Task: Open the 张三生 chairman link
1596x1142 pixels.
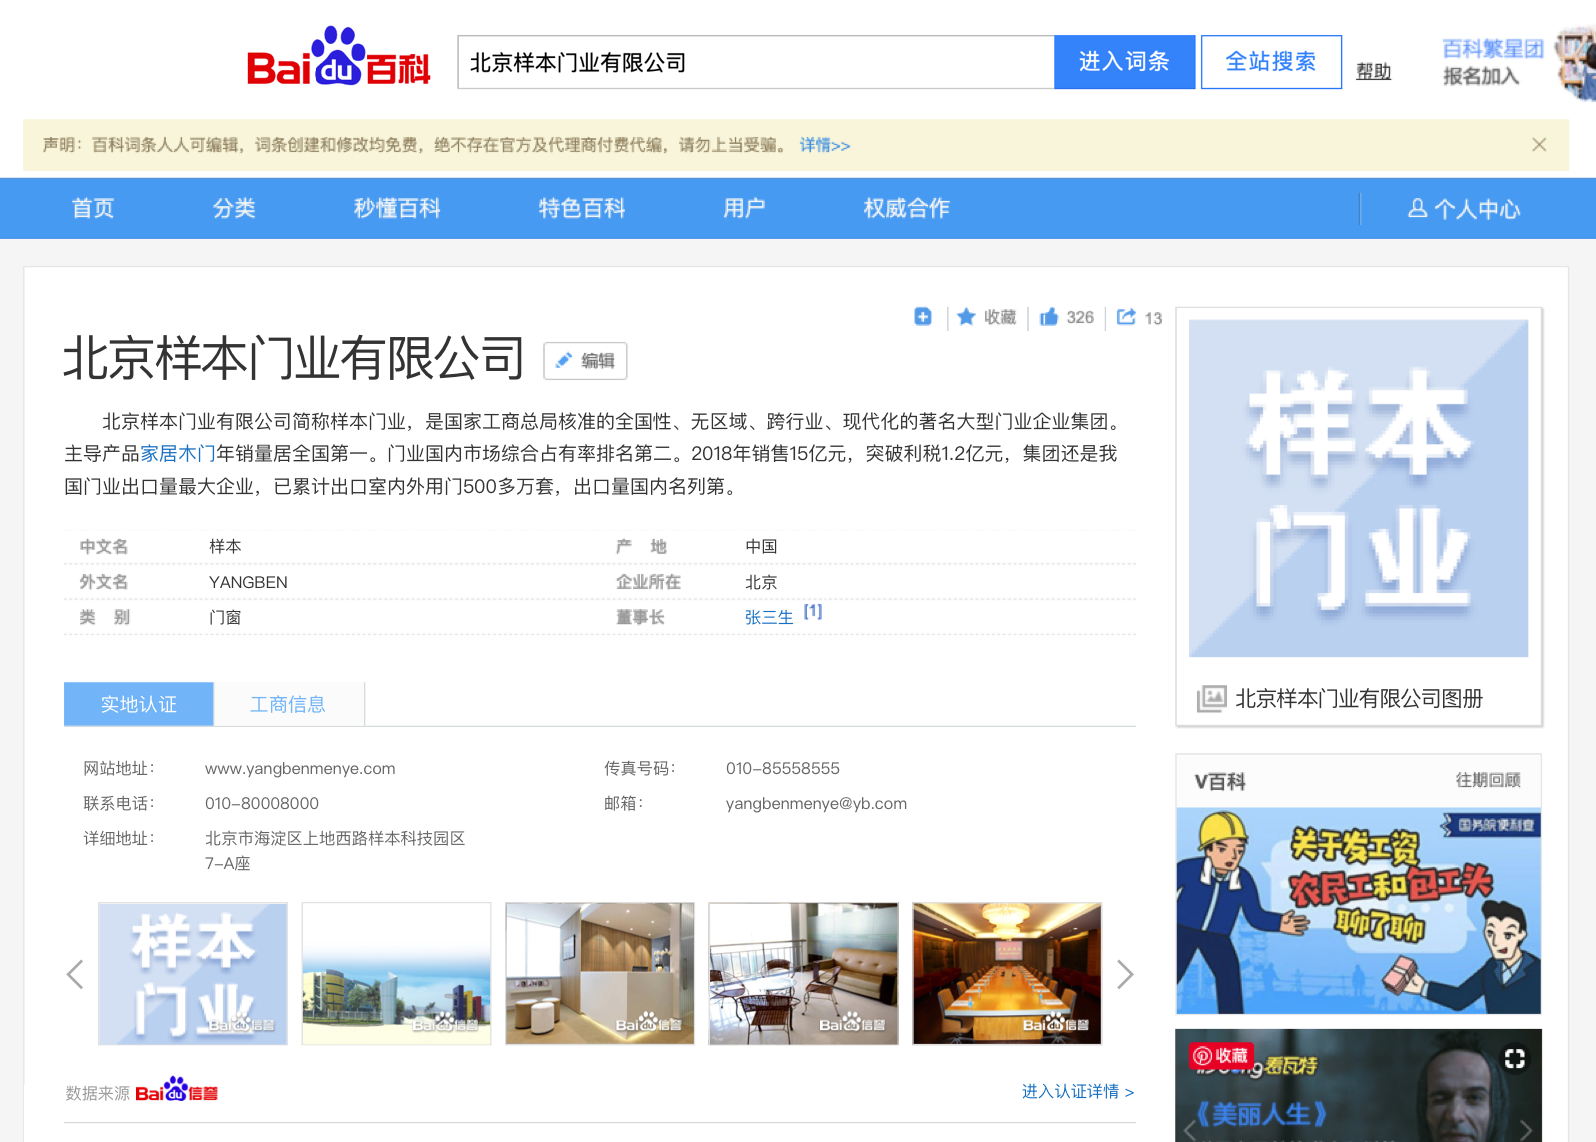Action: tap(769, 618)
